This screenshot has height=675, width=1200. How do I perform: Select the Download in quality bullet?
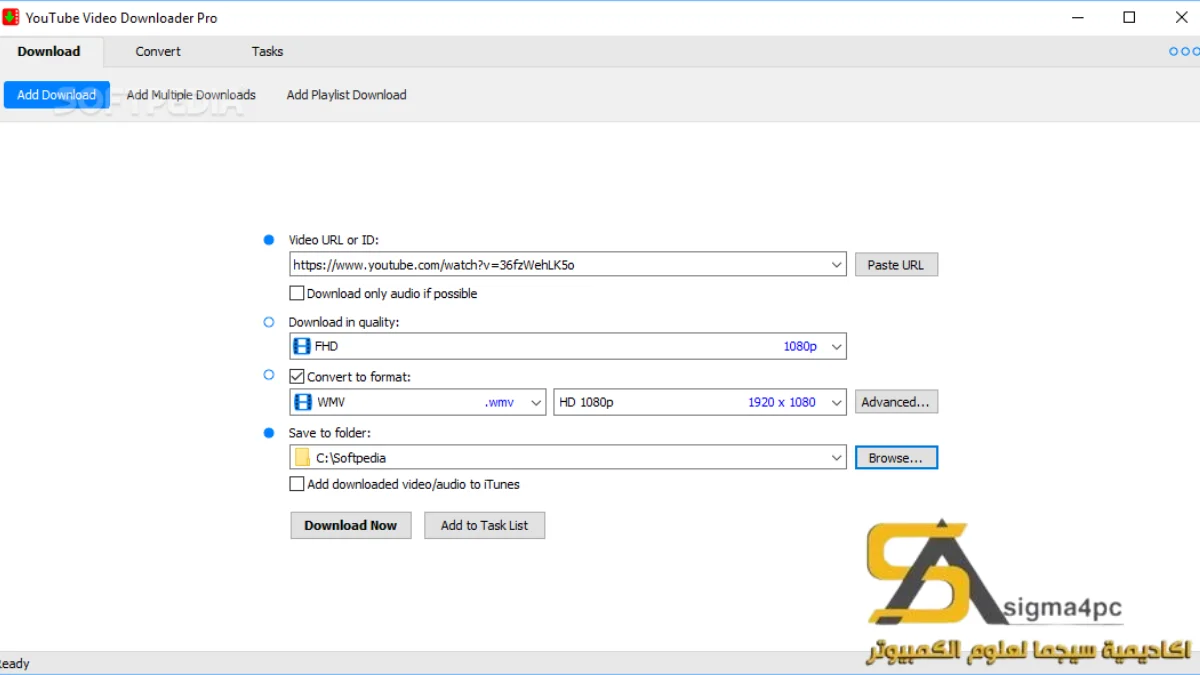point(268,322)
